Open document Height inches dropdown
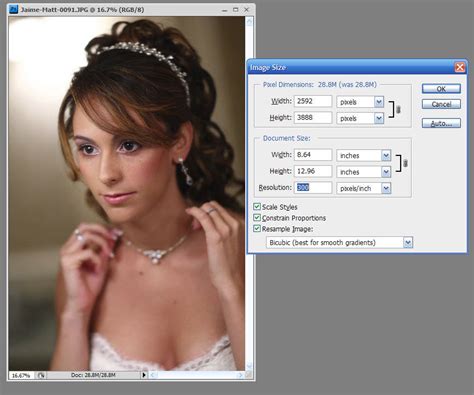474x395 pixels. click(386, 172)
